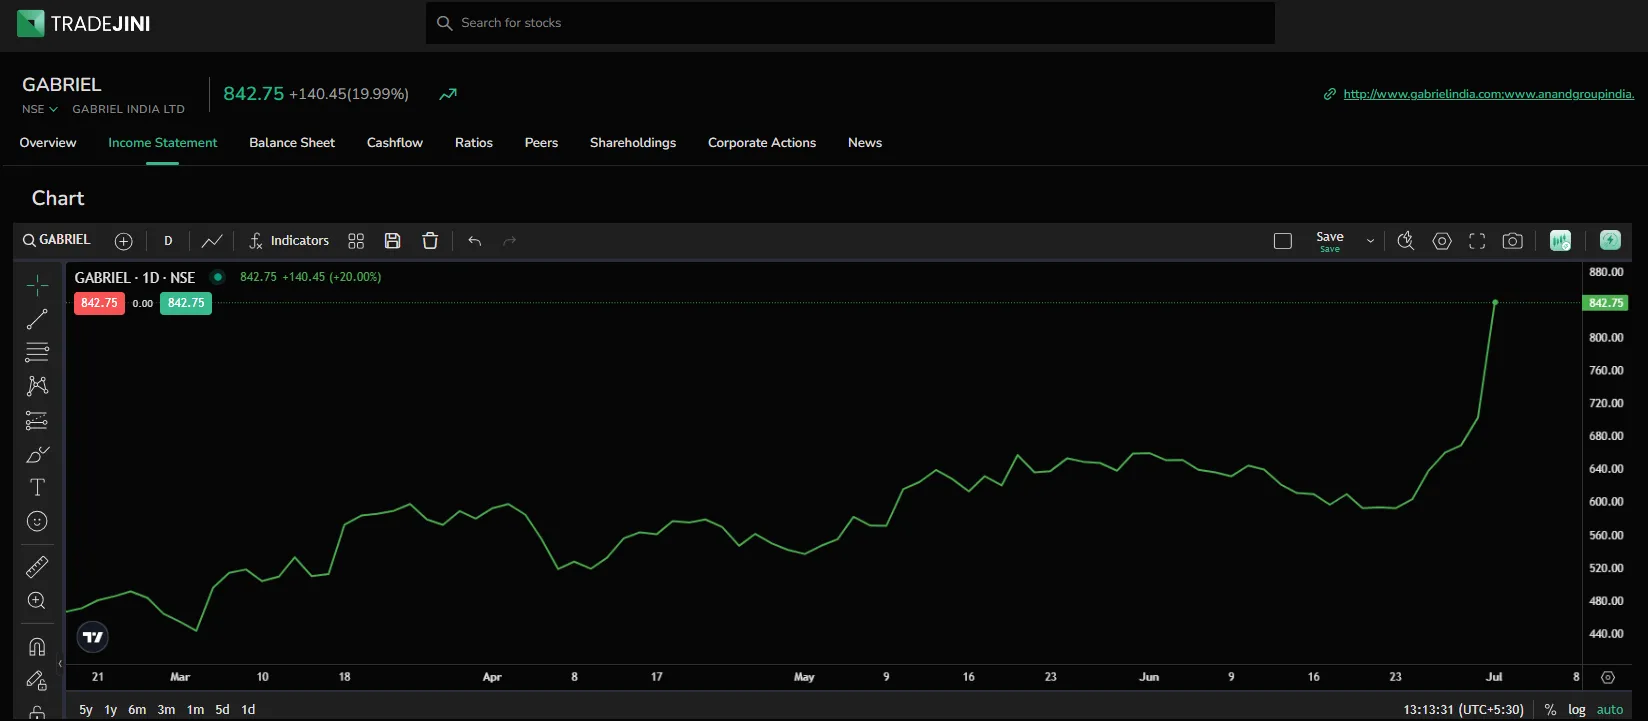This screenshot has width=1648, height=721.
Task: Open the Shareholdings tab
Action: tap(633, 143)
